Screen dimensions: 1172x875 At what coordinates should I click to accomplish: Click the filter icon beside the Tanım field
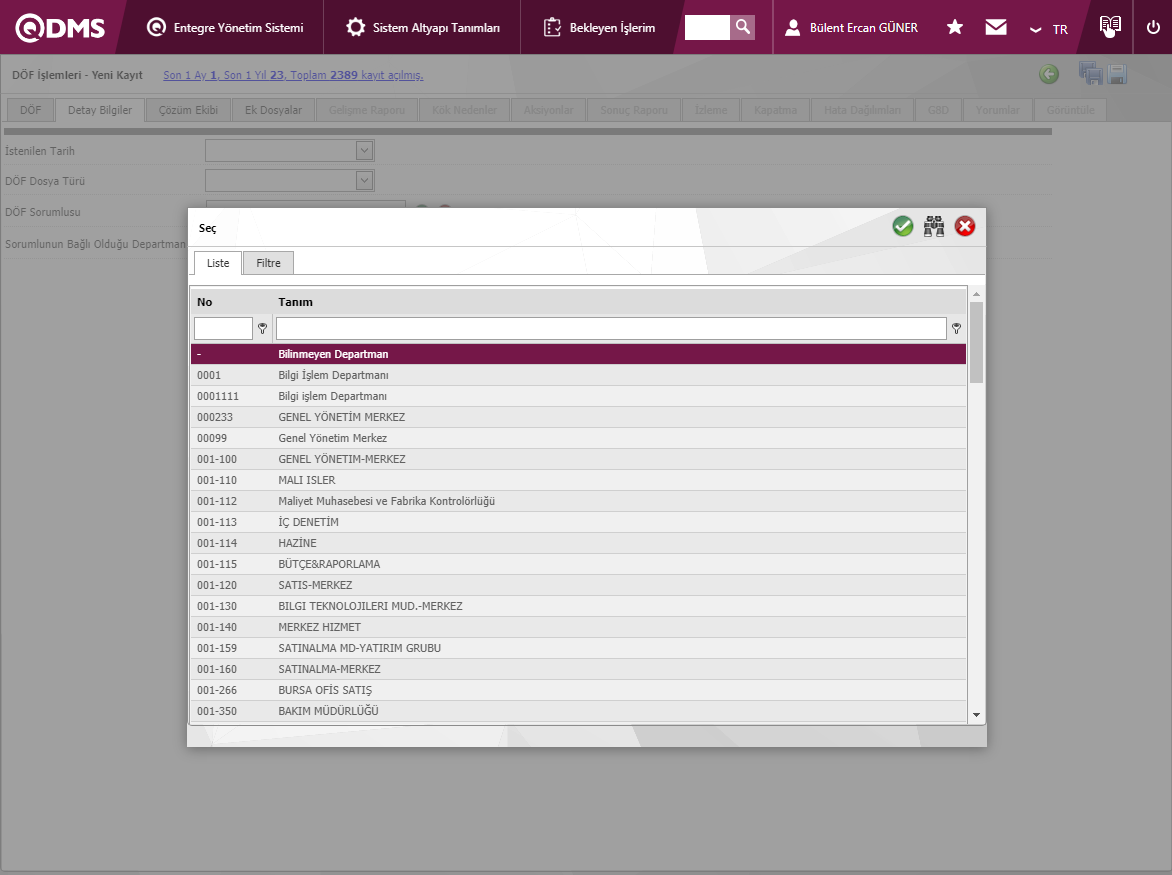(956, 329)
